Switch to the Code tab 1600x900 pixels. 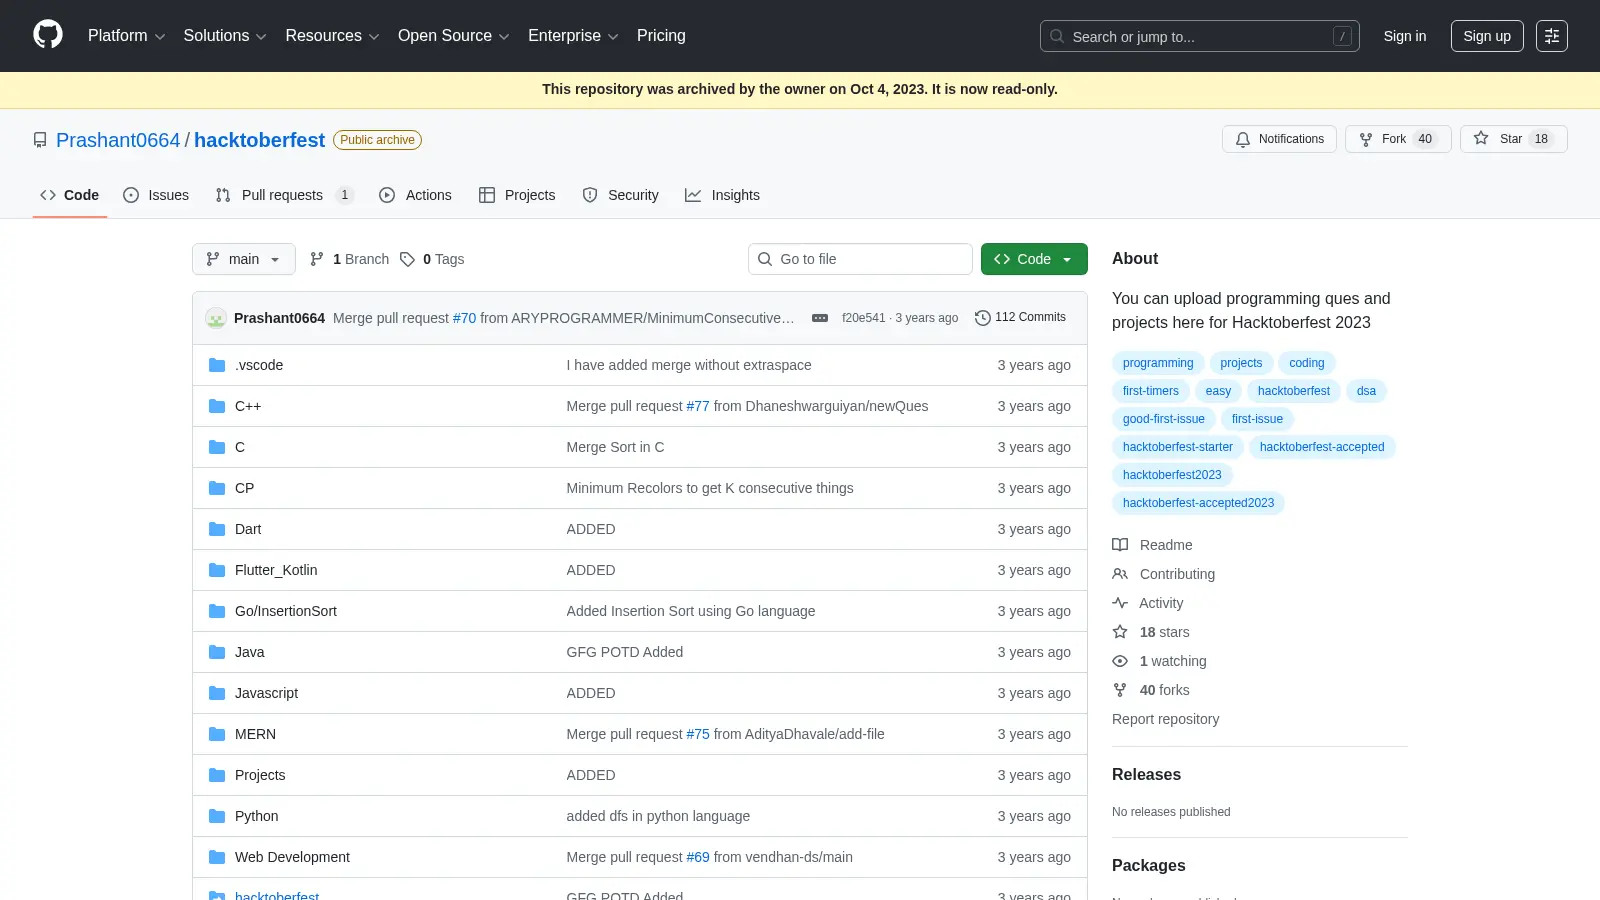tap(70, 195)
